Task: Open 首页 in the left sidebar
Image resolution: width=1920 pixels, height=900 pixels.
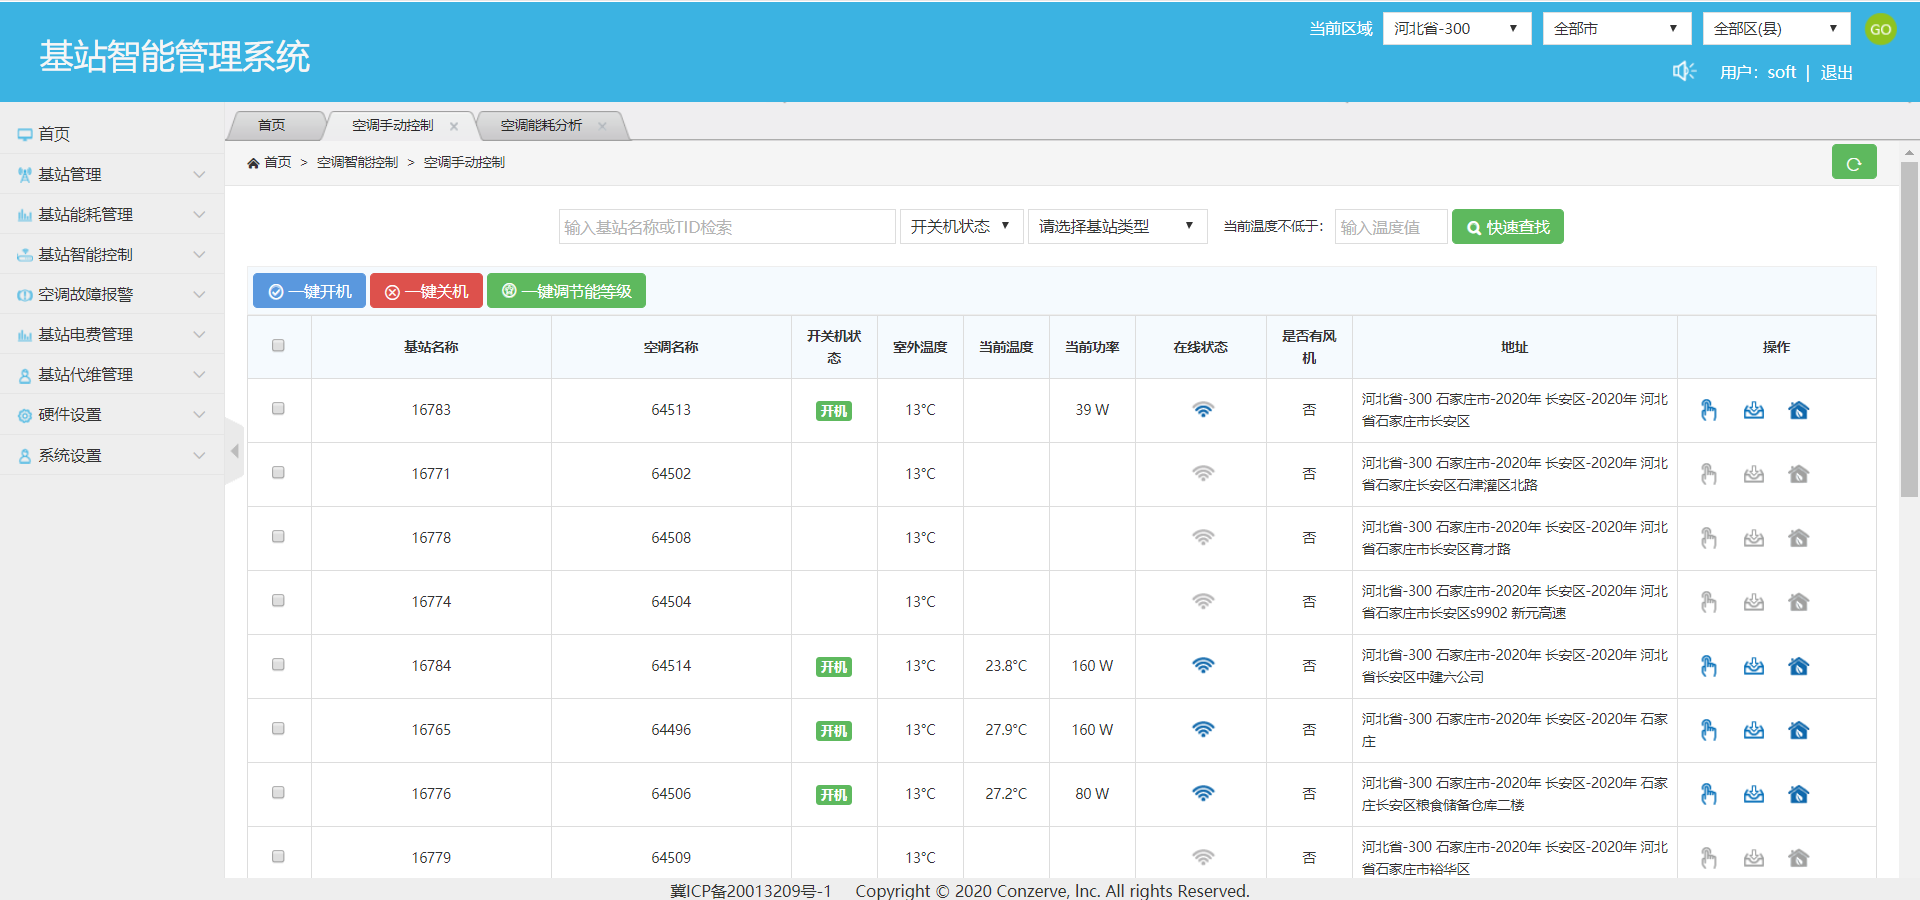Action: tap(112, 134)
